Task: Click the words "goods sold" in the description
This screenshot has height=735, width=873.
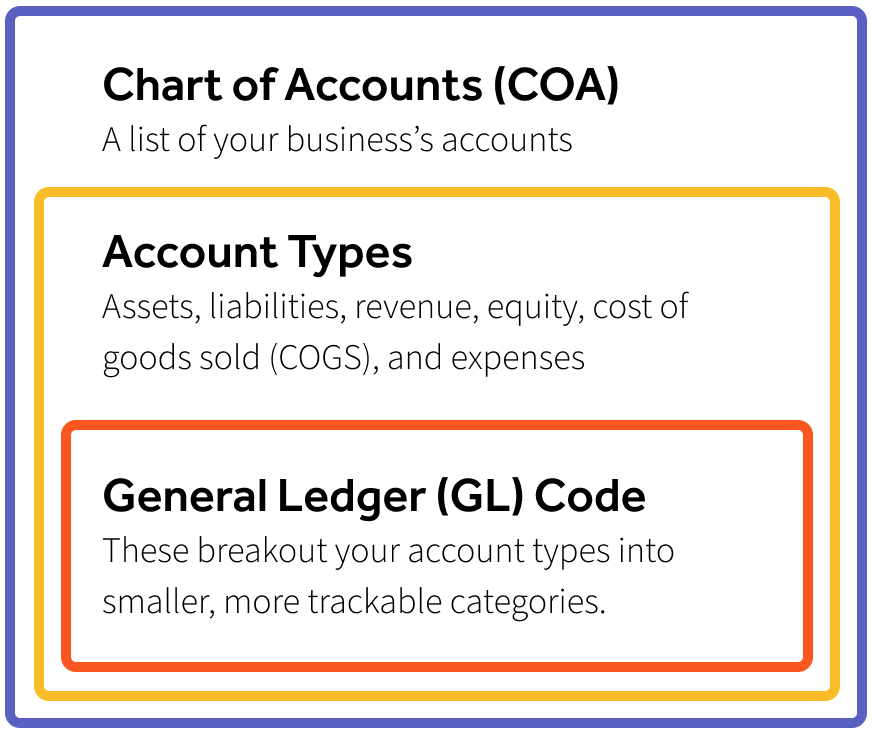Action: [179, 359]
